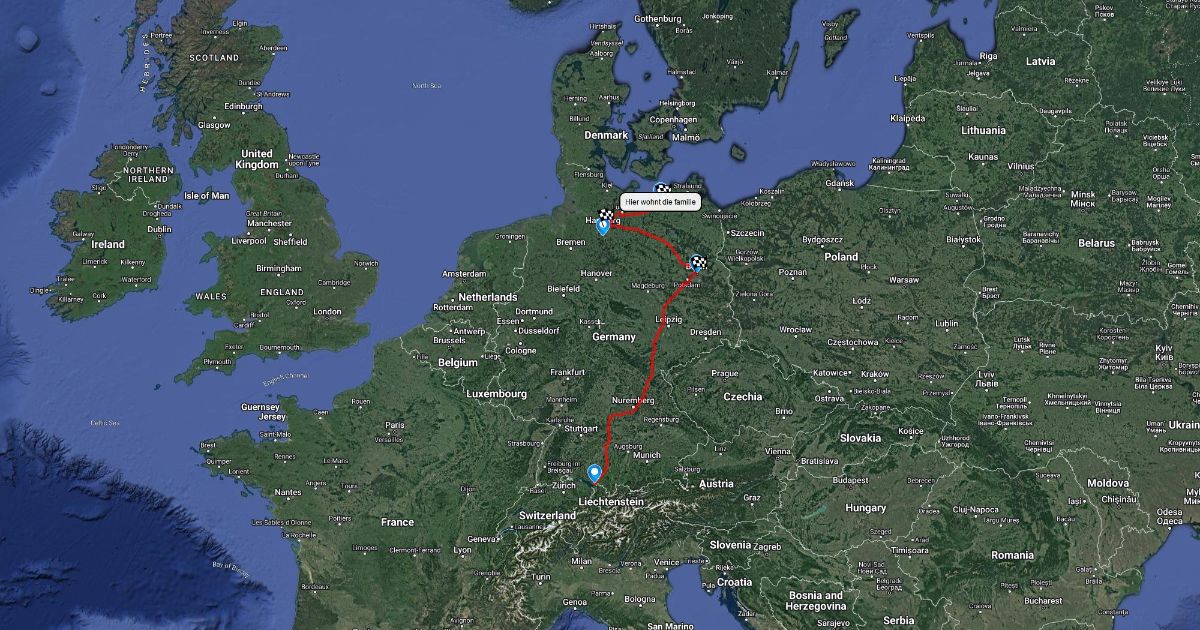The height and width of the screenshot is (630, 1200).
Task: Open the blue pin marker at Hamburg
Action: coord(603,227)
